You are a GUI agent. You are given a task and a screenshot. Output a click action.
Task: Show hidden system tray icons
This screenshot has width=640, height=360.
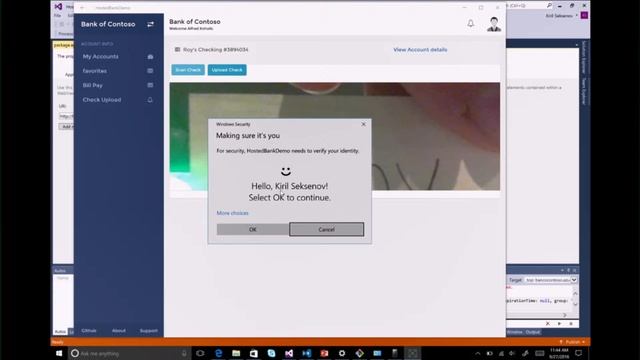click(x=478, y=353)
